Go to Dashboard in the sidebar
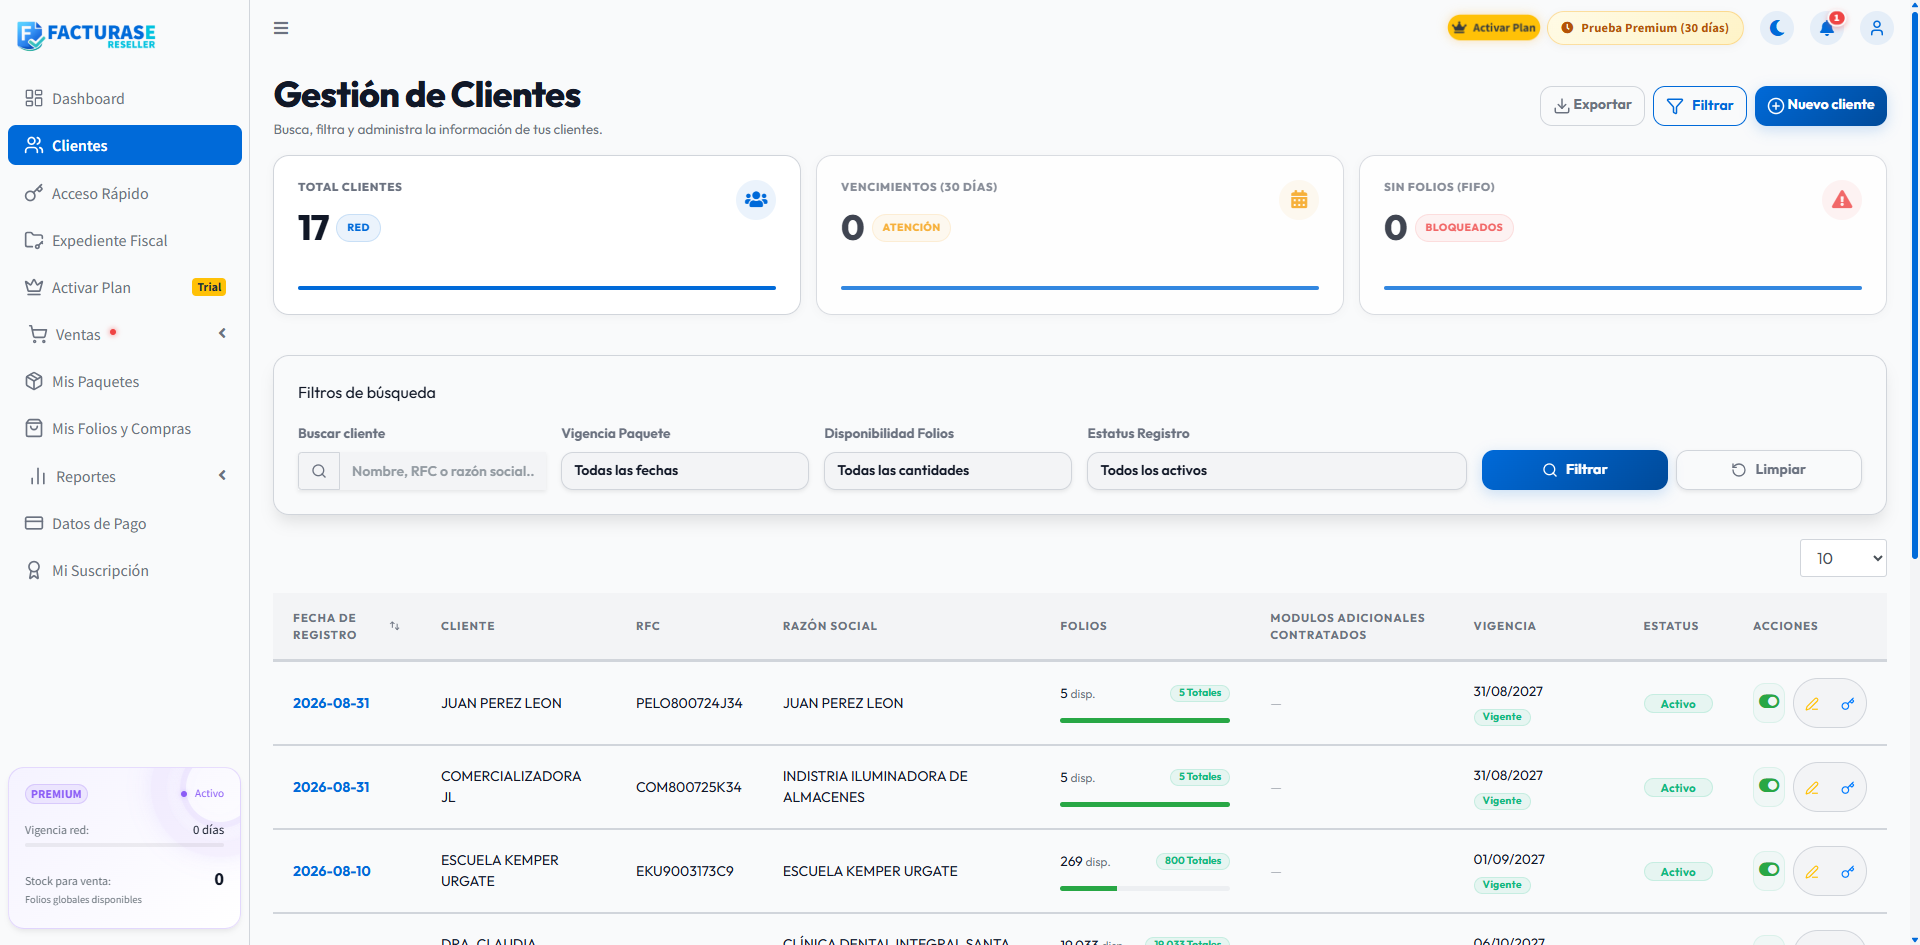1920x945 pixels. pos(125,98)
